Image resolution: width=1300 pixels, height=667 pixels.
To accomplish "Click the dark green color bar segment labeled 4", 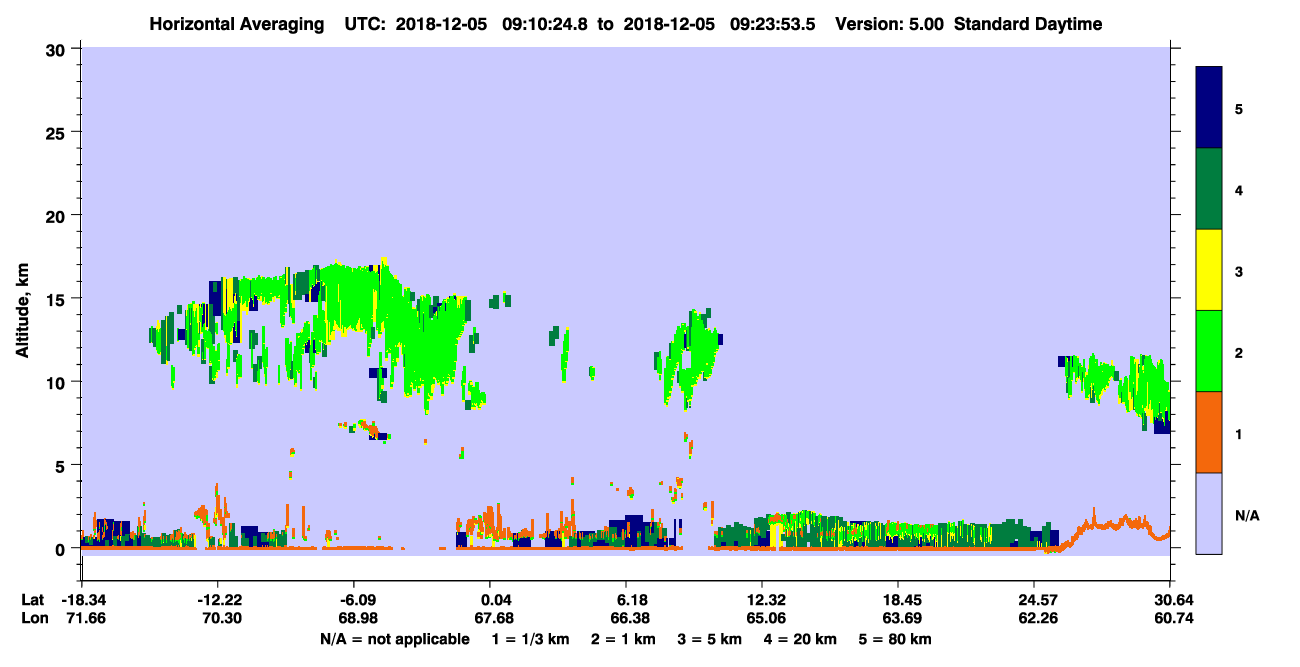I will [x=1209, y=189].
